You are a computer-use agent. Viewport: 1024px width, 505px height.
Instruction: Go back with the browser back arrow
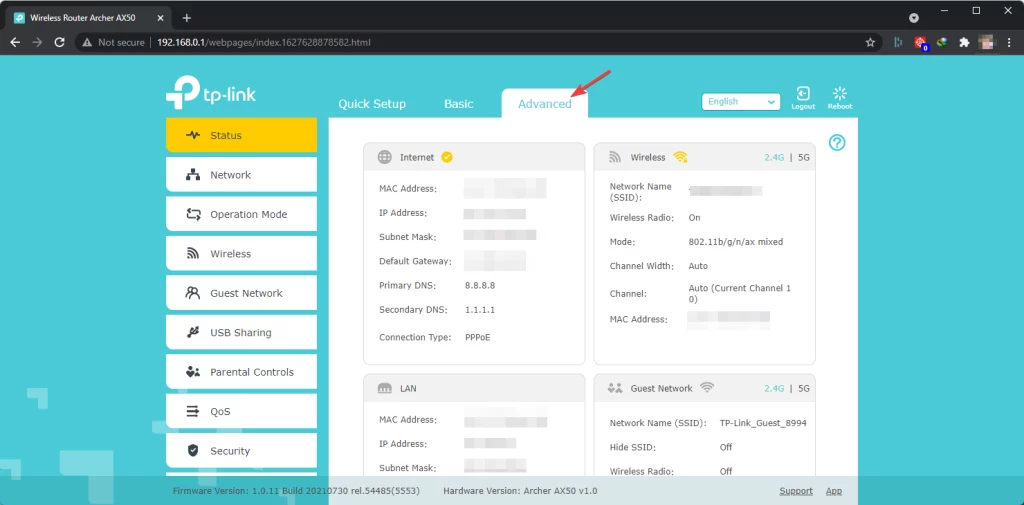16,42
